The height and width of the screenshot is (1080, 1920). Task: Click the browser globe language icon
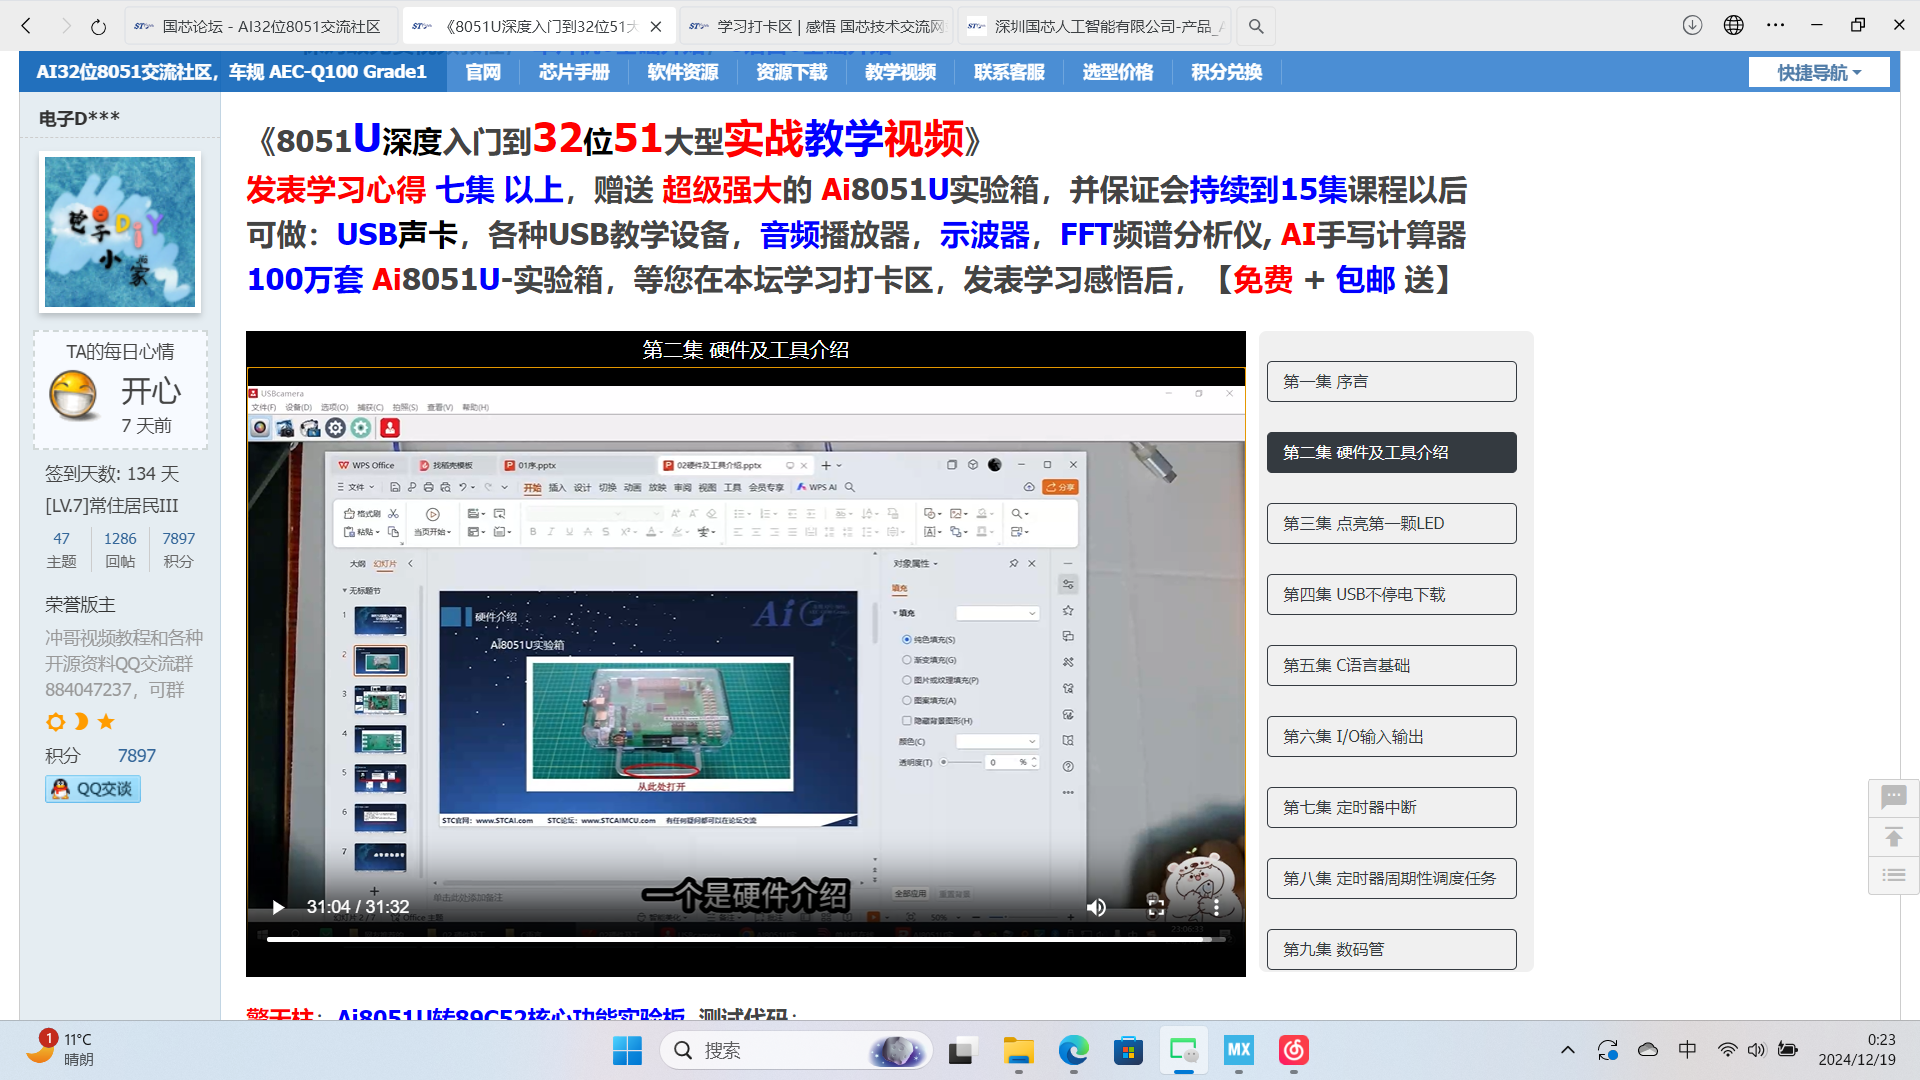click(x=1734, y=25)
